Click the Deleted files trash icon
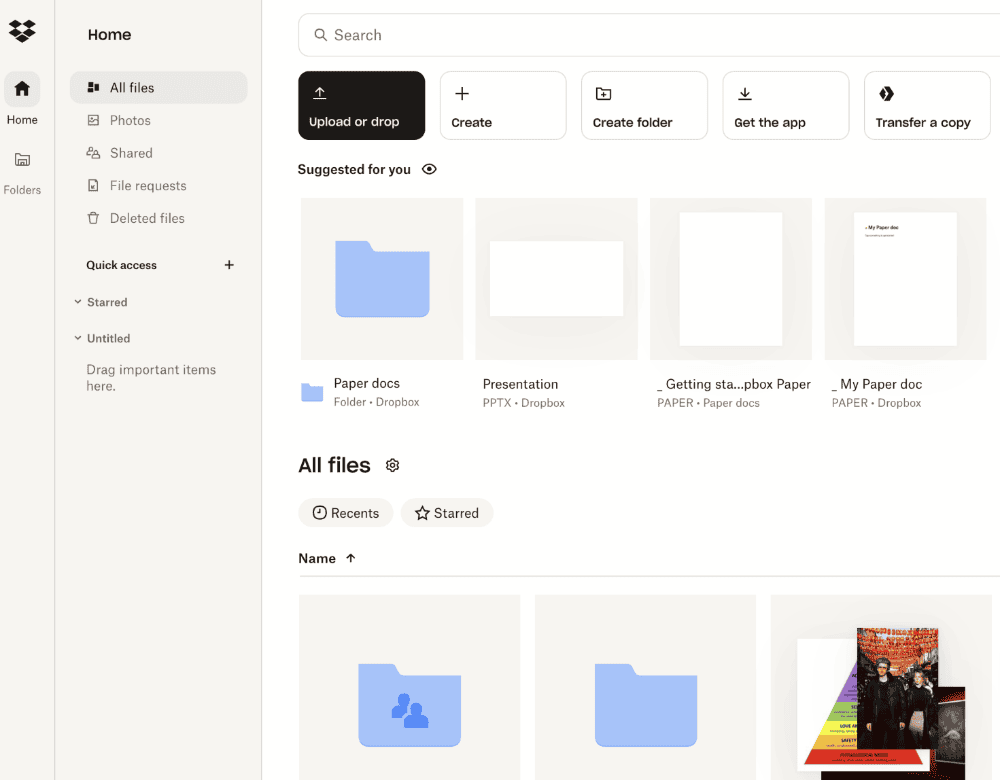 click(x=93, y=218)
